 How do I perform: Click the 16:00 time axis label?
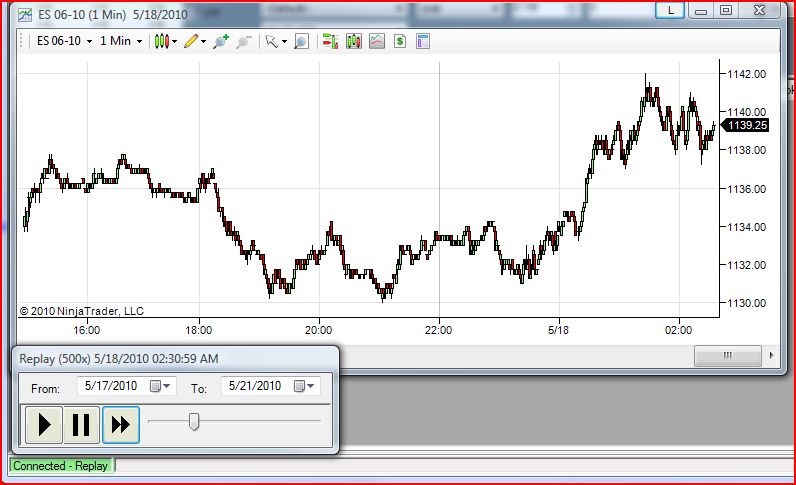(87, 330)
